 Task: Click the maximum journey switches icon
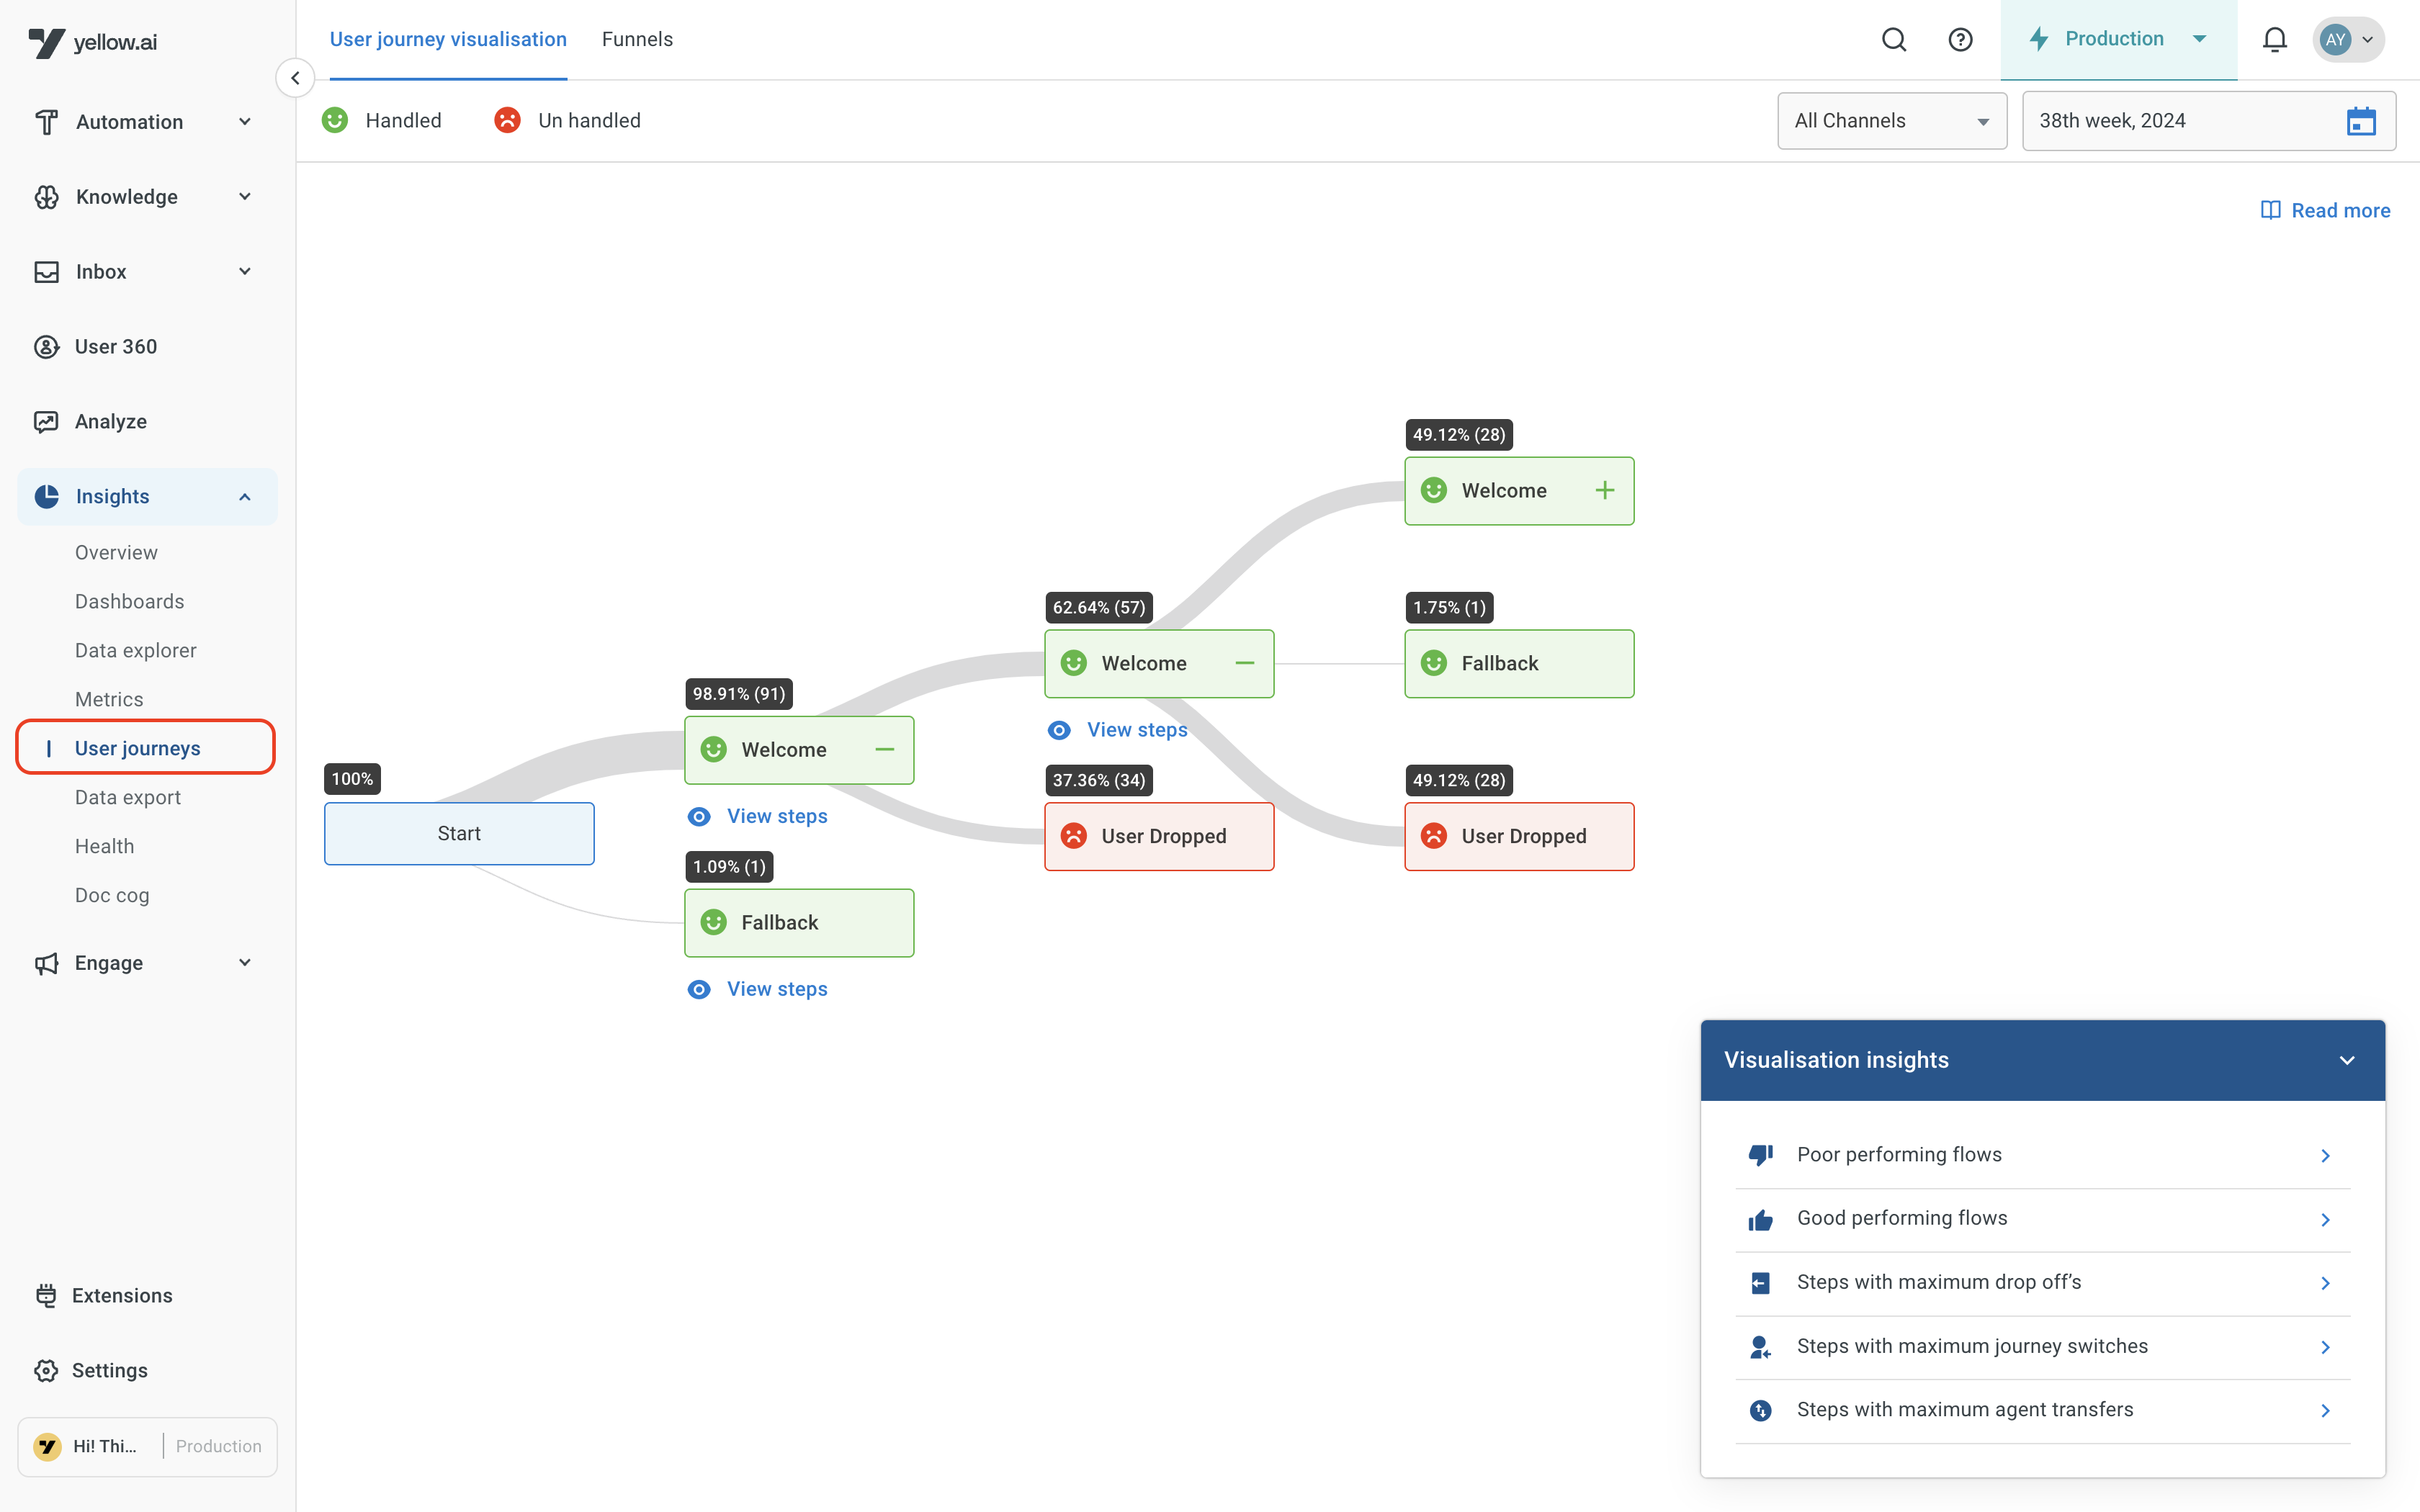click(x=1761, y=1347)
